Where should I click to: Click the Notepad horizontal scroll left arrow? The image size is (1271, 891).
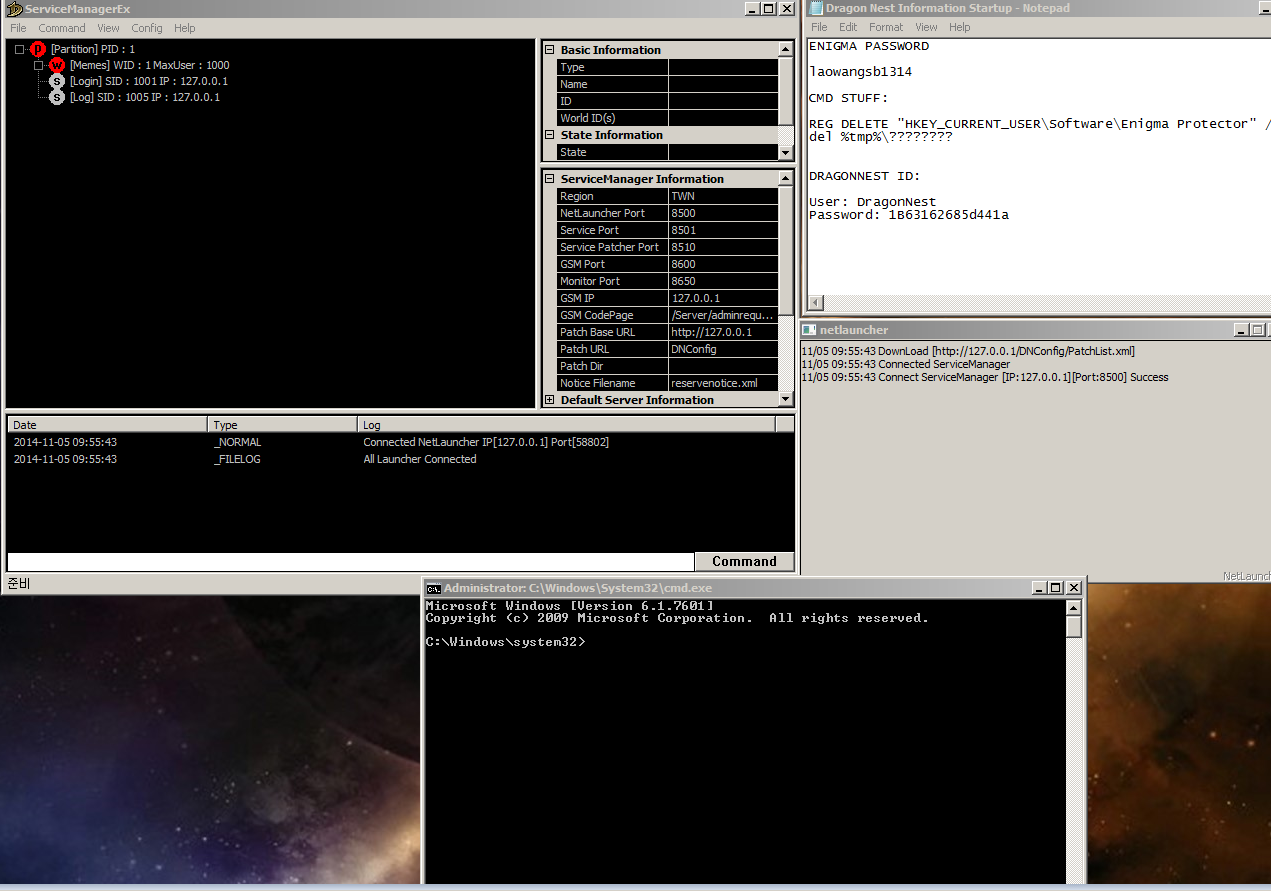coord(816,302)
